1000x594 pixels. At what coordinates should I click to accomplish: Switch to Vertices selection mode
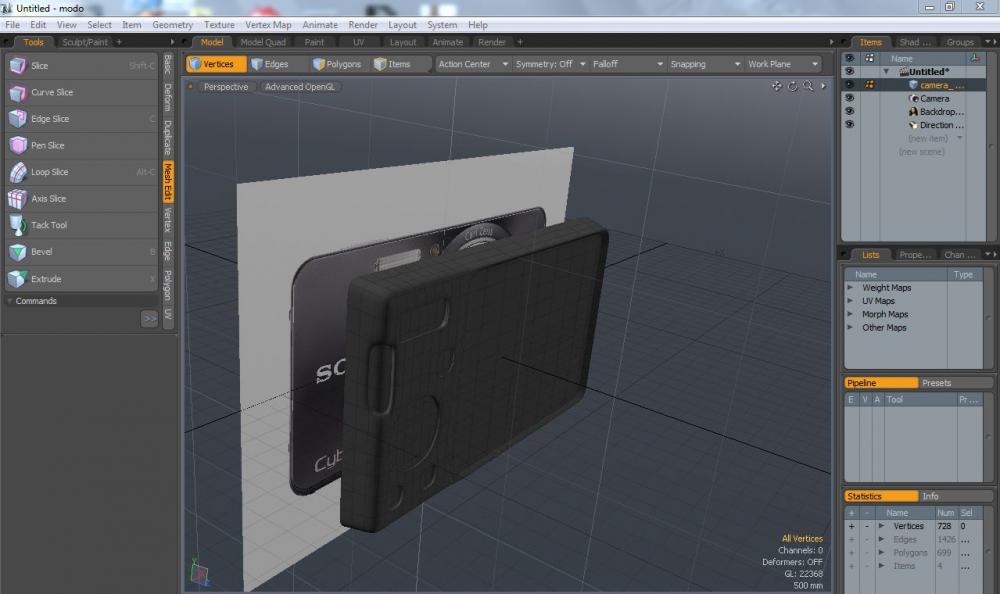pos(216,64)
